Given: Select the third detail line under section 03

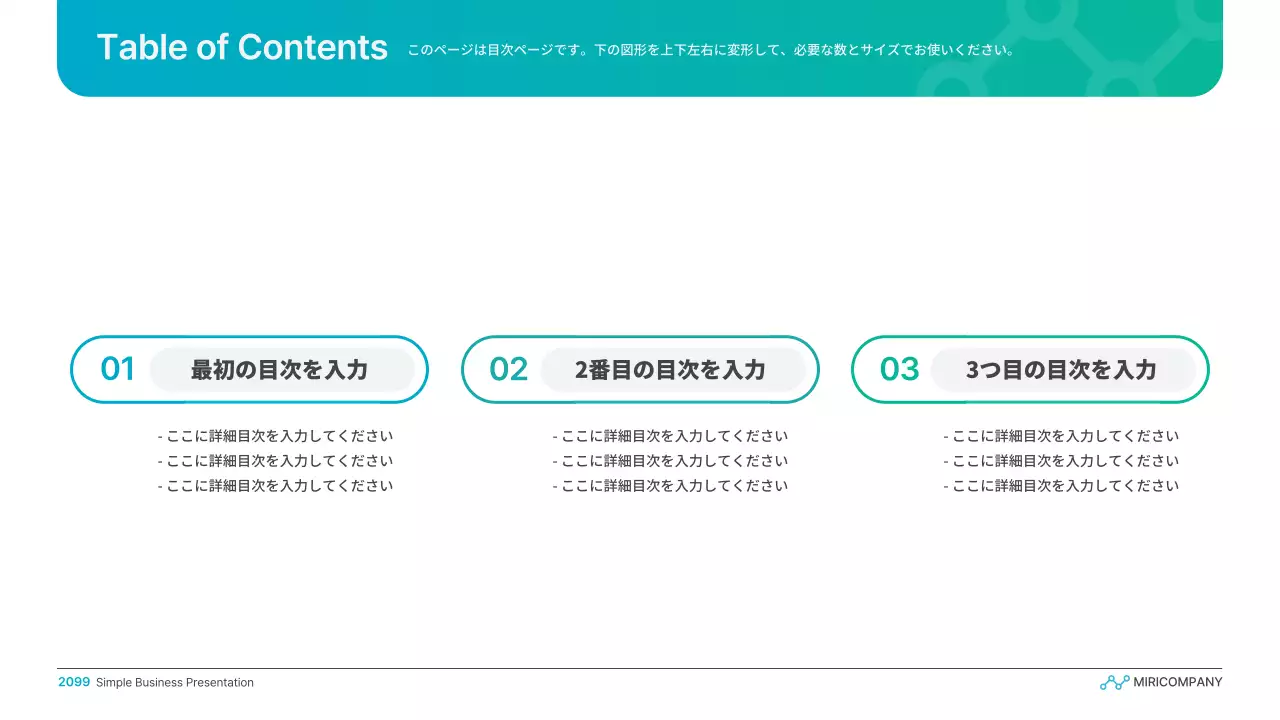Looking at the screenshot, I should (1061, 485).
